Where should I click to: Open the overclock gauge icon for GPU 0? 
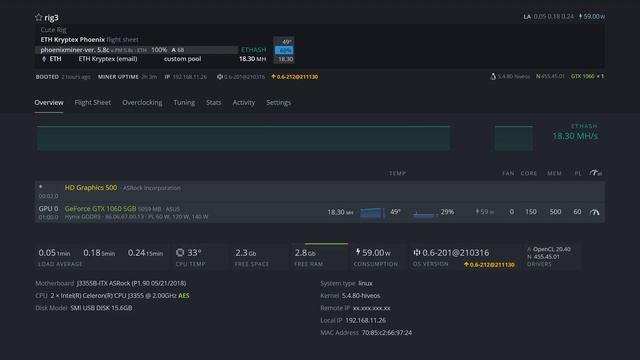(x=595, y=212)
